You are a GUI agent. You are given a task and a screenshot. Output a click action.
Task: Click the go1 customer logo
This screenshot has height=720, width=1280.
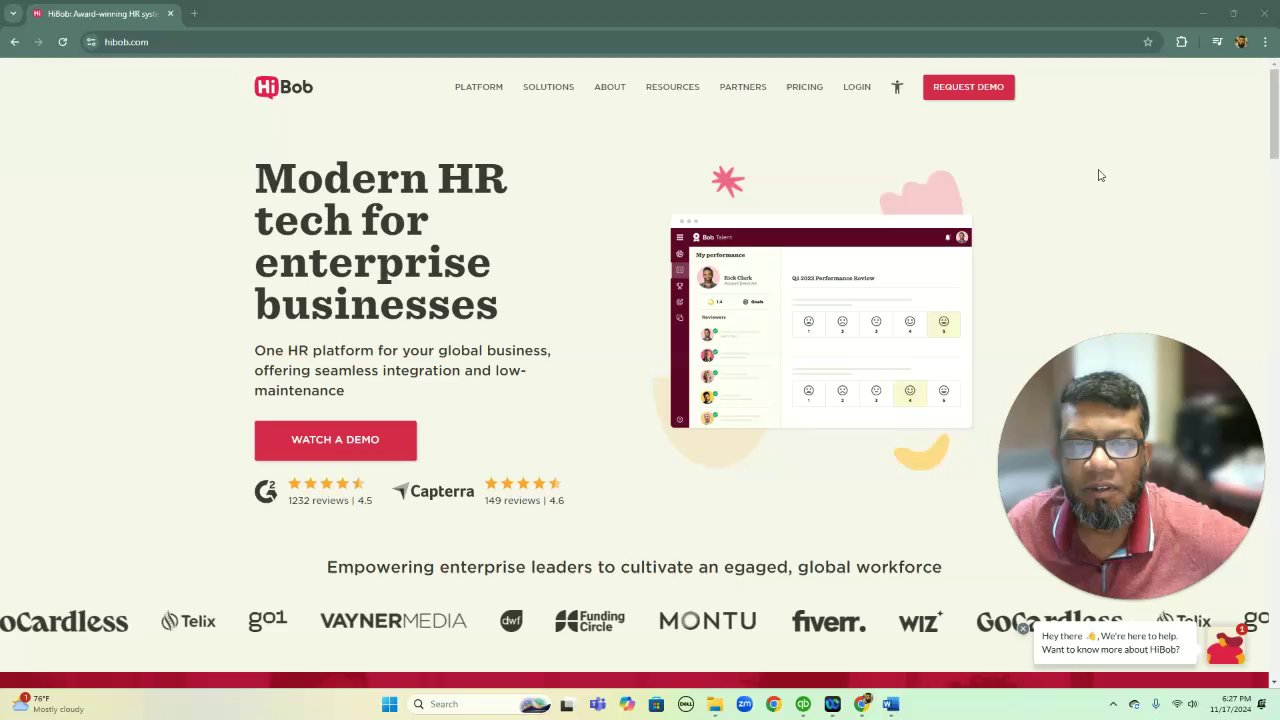pos(268,621)
